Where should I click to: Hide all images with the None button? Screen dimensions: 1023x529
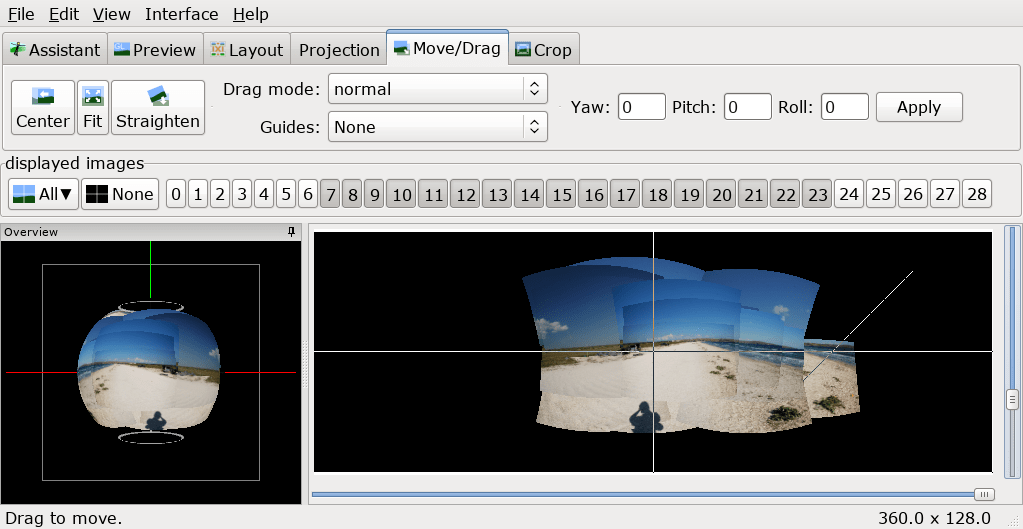click(x=120, y=194)
